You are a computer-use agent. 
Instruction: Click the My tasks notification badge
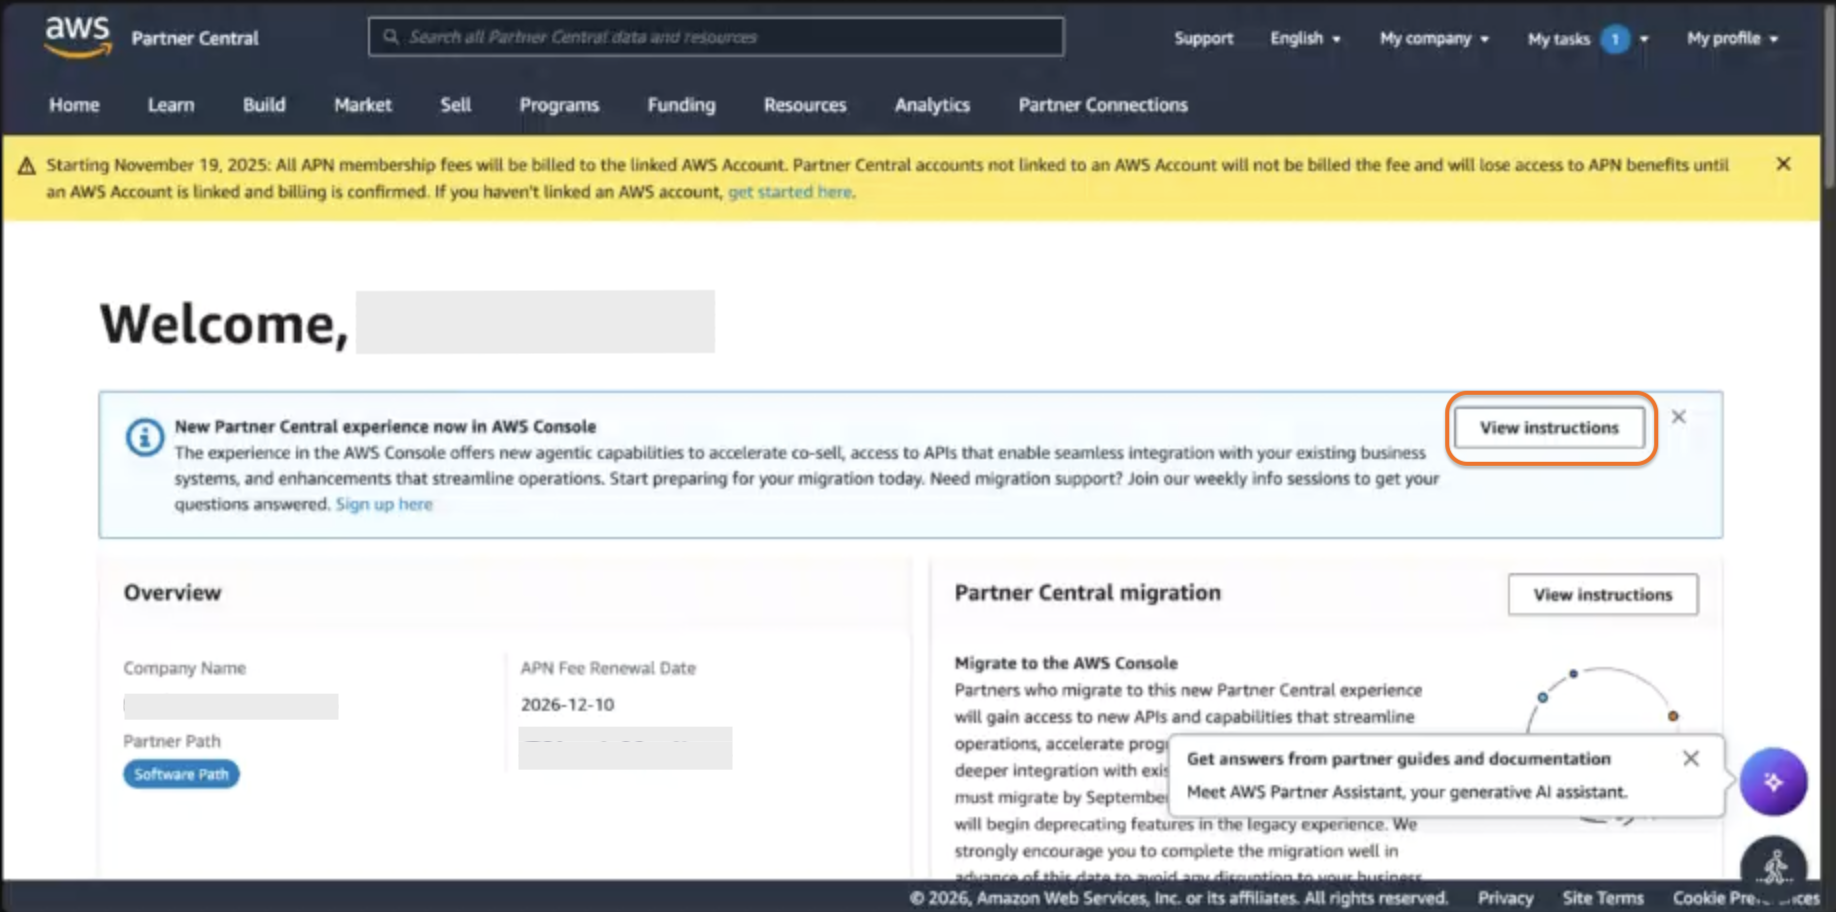pos(1615,39)
